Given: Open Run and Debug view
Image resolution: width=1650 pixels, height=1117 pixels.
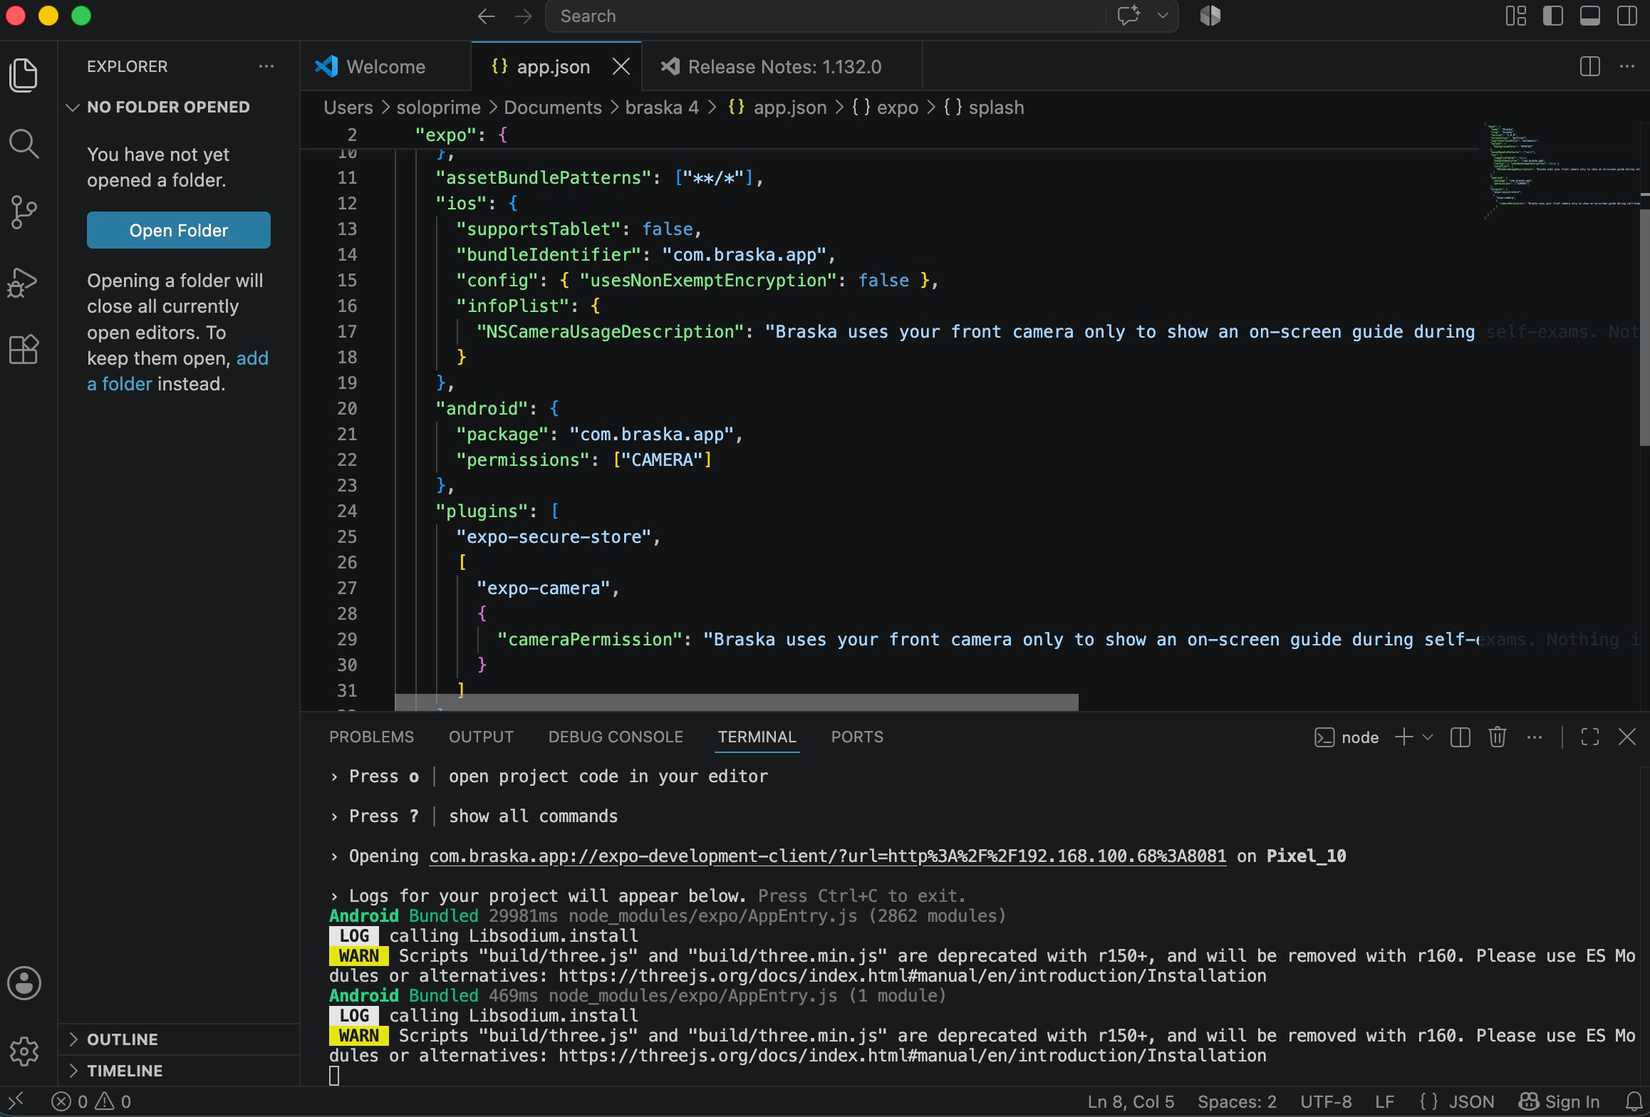Looking at the screenshot, I should 24,282.
